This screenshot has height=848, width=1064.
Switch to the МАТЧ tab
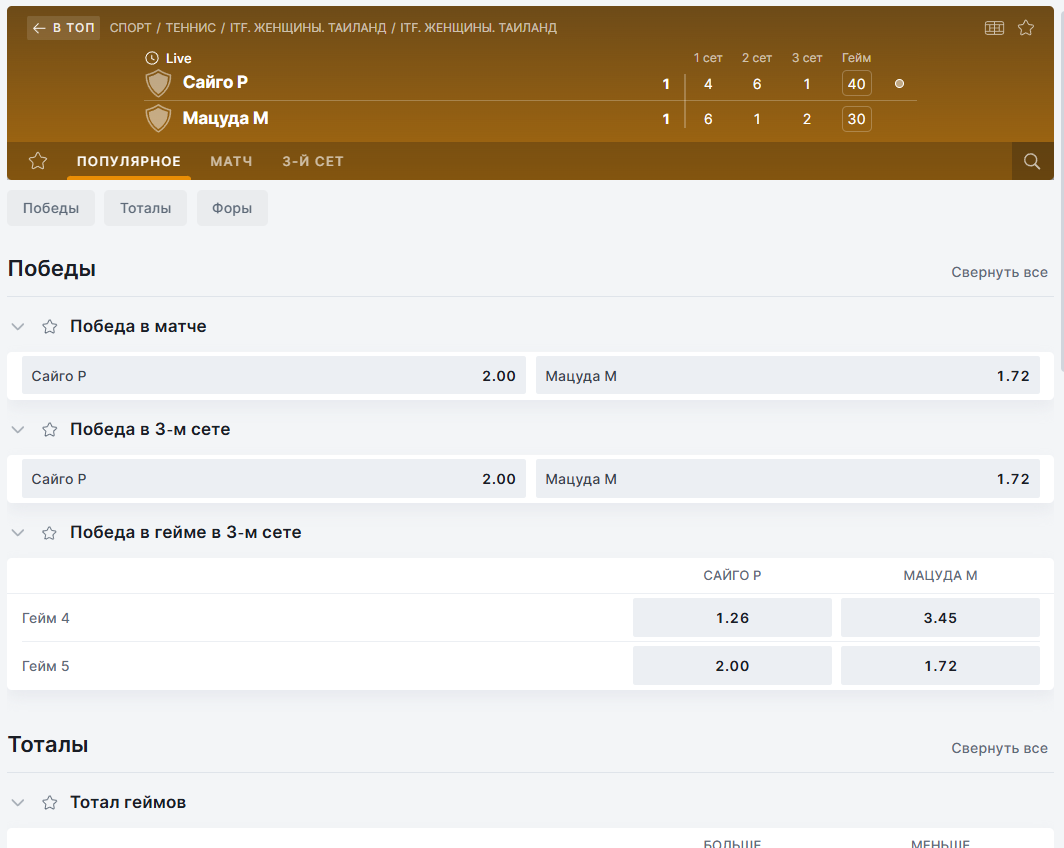(x=231, y=161)
